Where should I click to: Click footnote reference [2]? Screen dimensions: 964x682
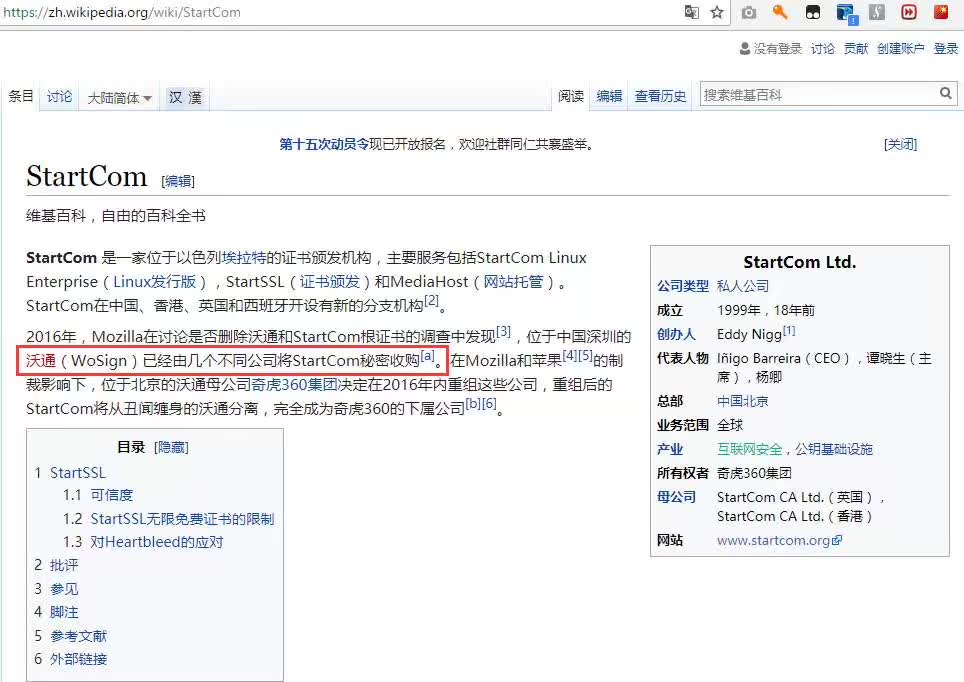(432, 300)
